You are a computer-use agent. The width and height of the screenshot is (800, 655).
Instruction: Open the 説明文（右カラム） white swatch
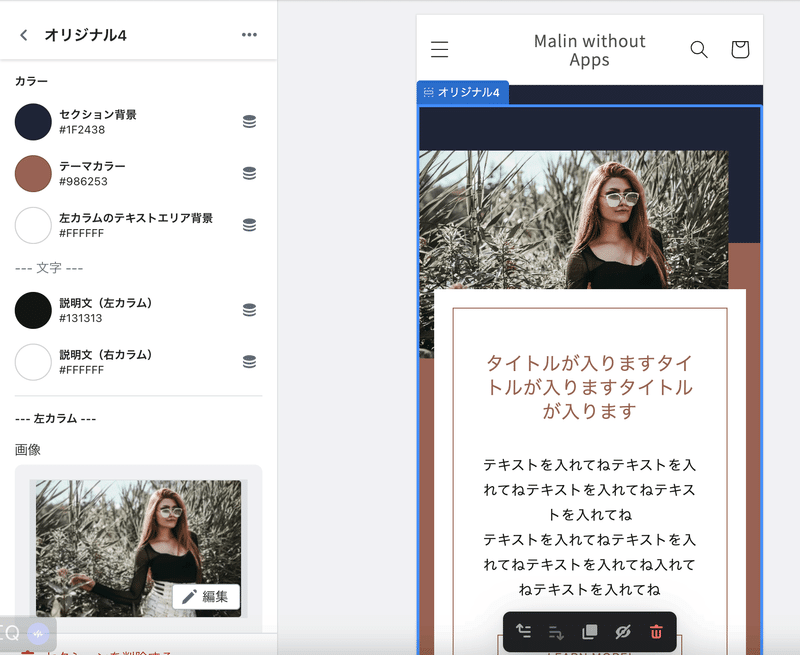pyautogui.click(x=33, y=362)
